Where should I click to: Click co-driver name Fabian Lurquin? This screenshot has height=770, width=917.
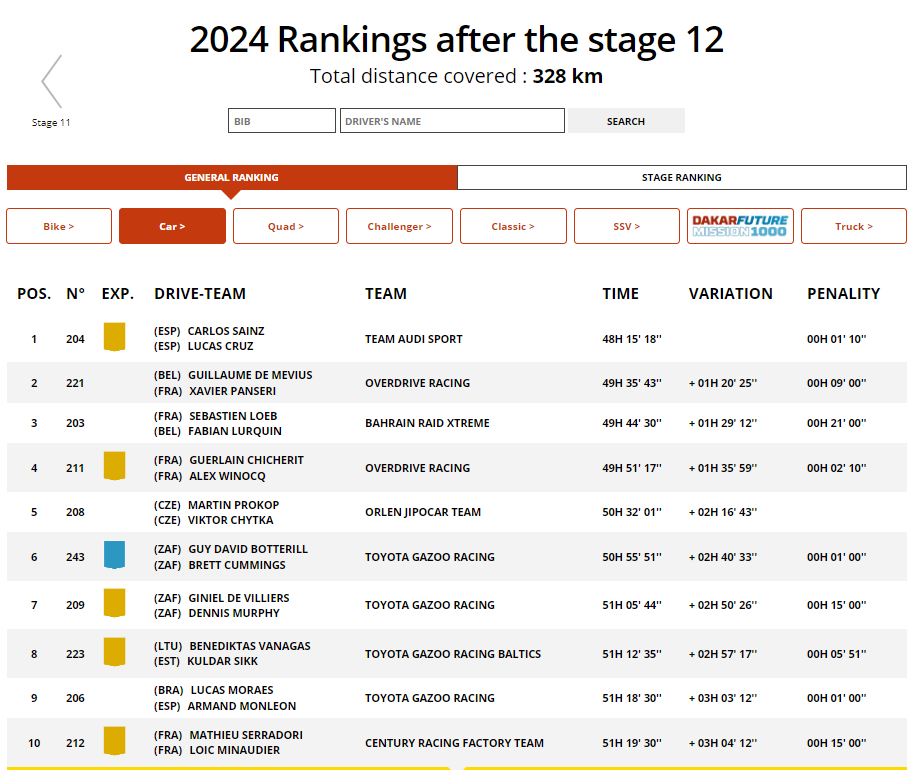[235, 431]
